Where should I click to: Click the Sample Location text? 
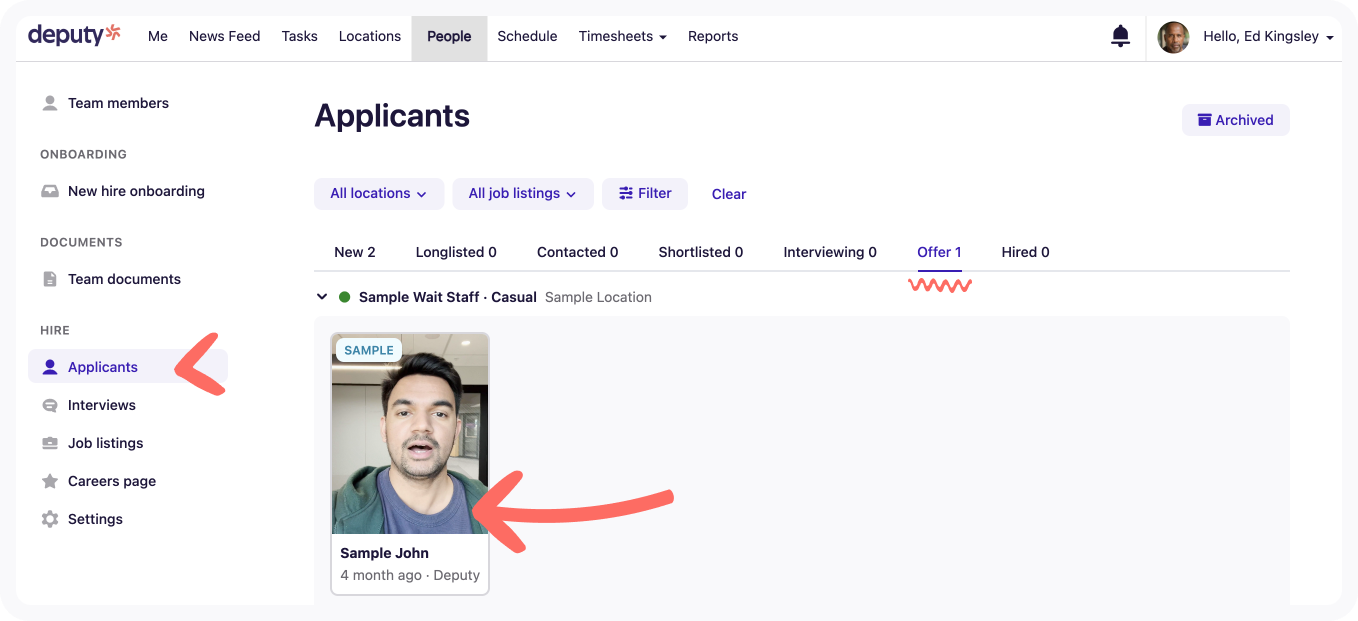pyautogui.click(x=598, y=297)
